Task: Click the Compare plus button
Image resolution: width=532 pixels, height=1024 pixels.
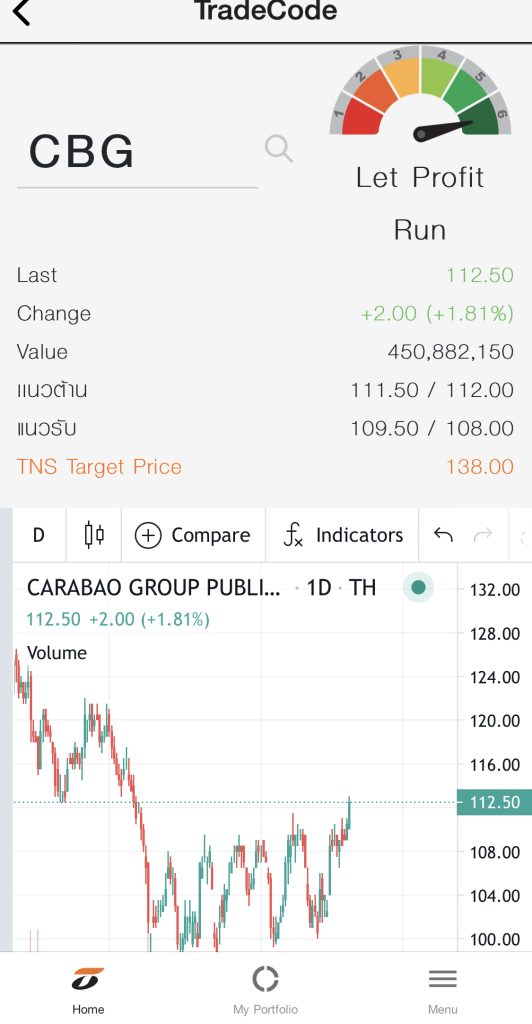Action: click(193, 536)
